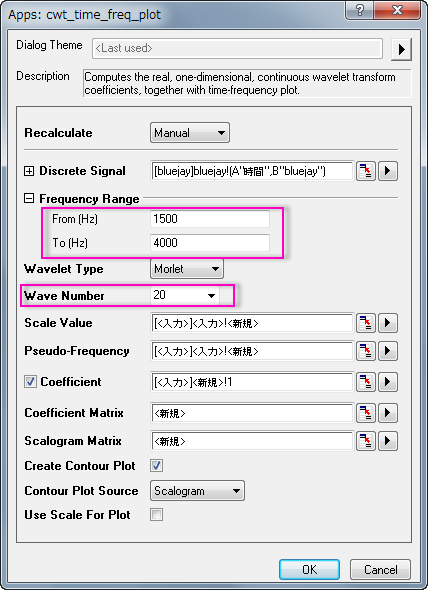The image size is (428, 590).
Task: Pick the range selector icon for Scale Value
Action: (x=366, y=323)
